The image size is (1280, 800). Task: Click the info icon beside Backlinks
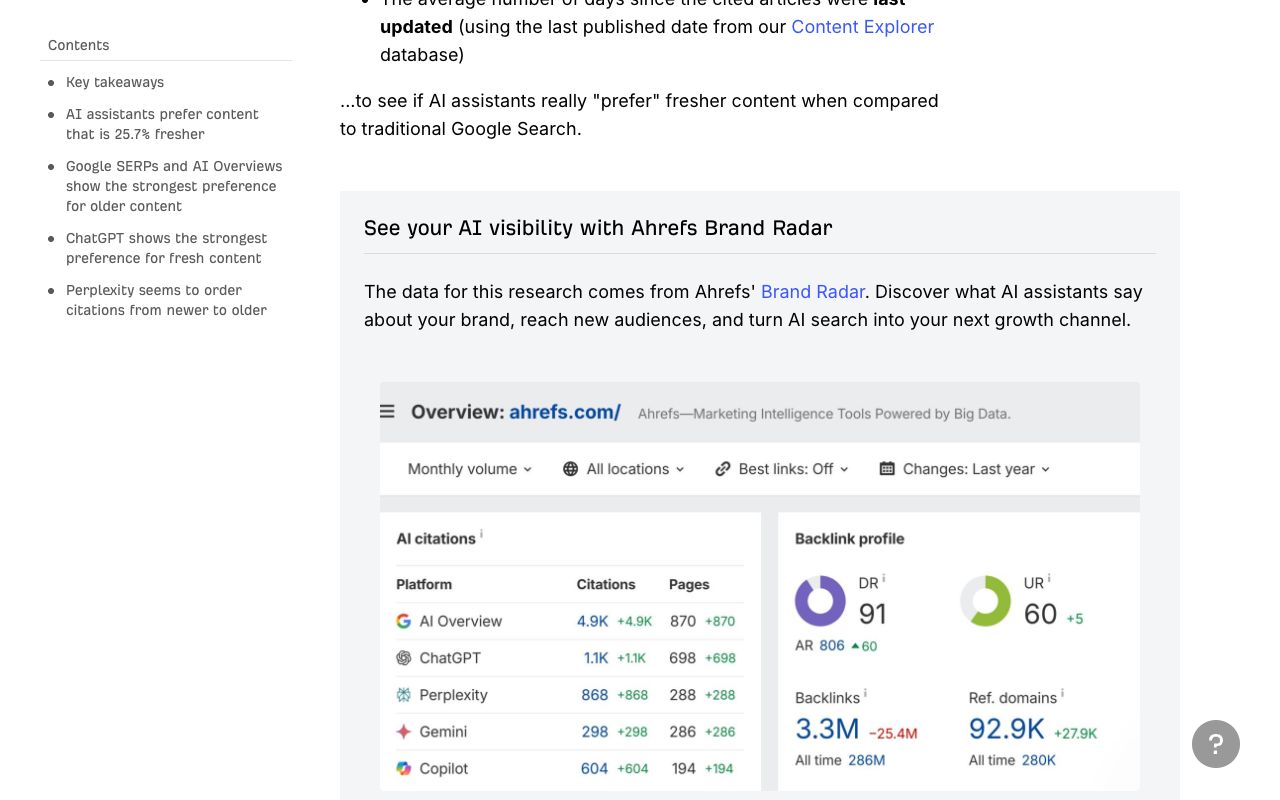coord(865,693)
